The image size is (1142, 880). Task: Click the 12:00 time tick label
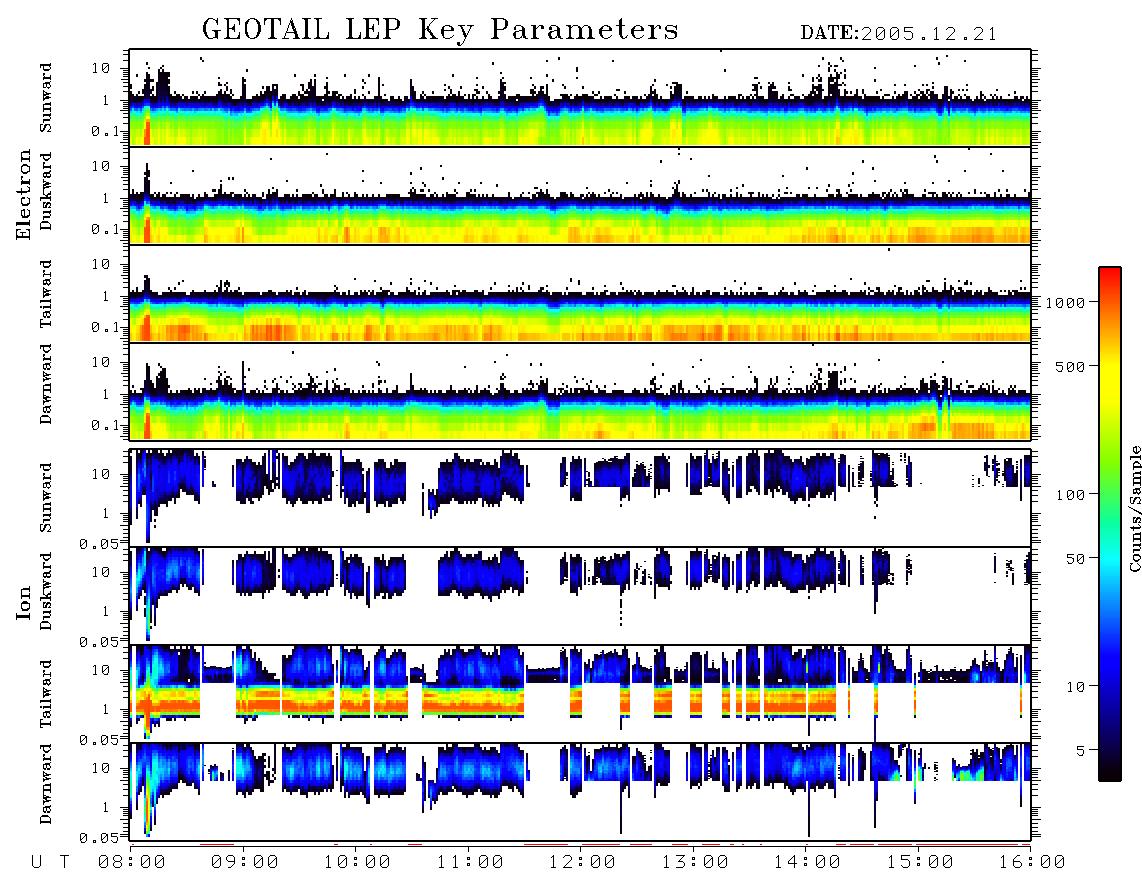pyautogui.click(x=582, y=863)
